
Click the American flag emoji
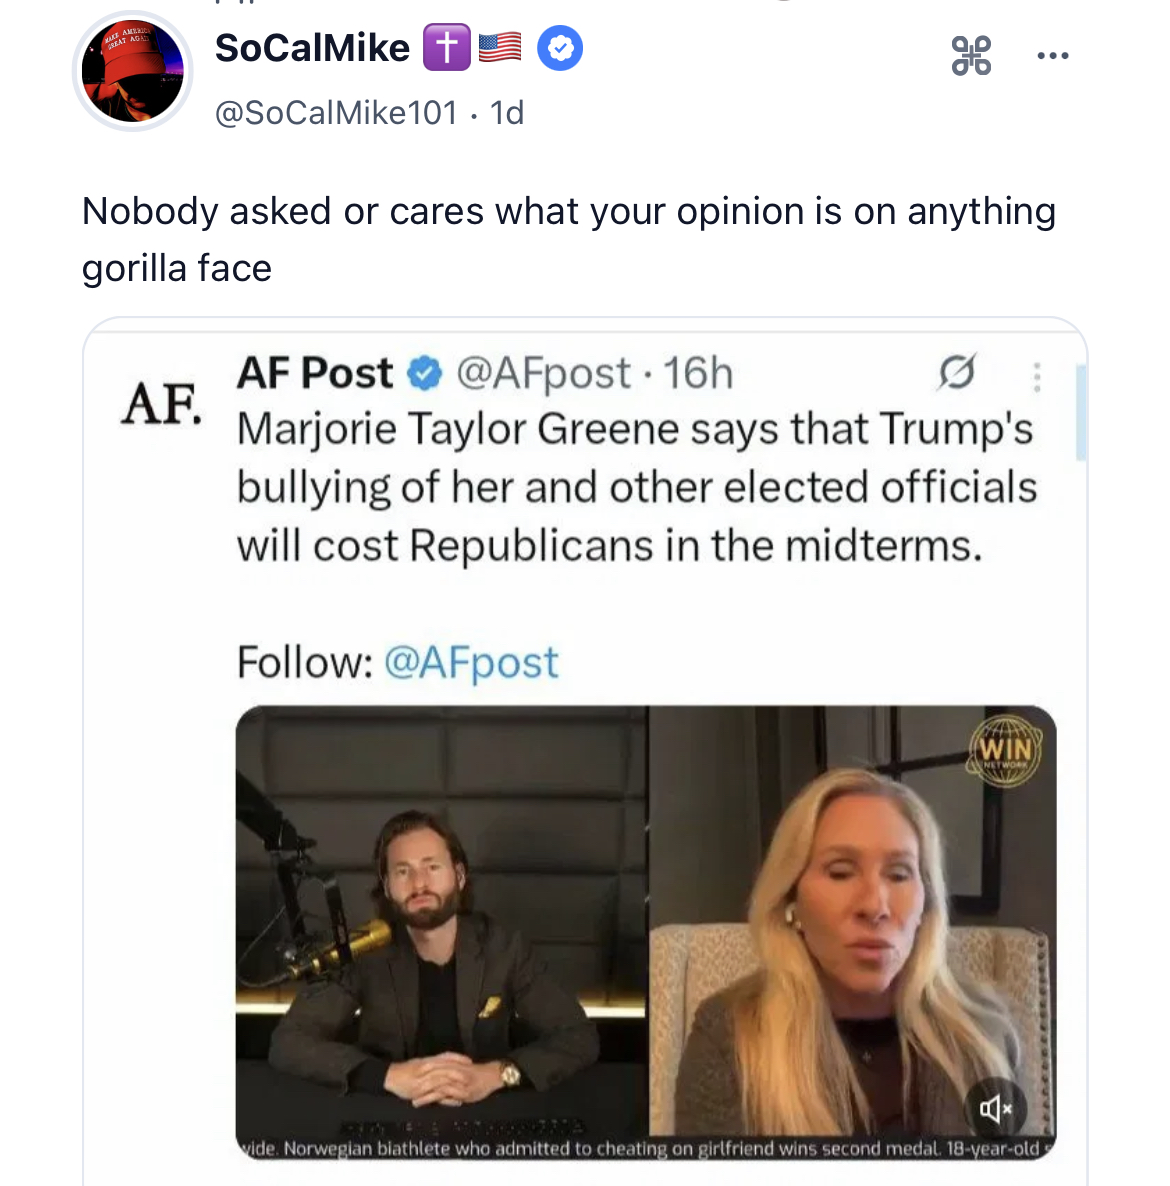[500, 47]
